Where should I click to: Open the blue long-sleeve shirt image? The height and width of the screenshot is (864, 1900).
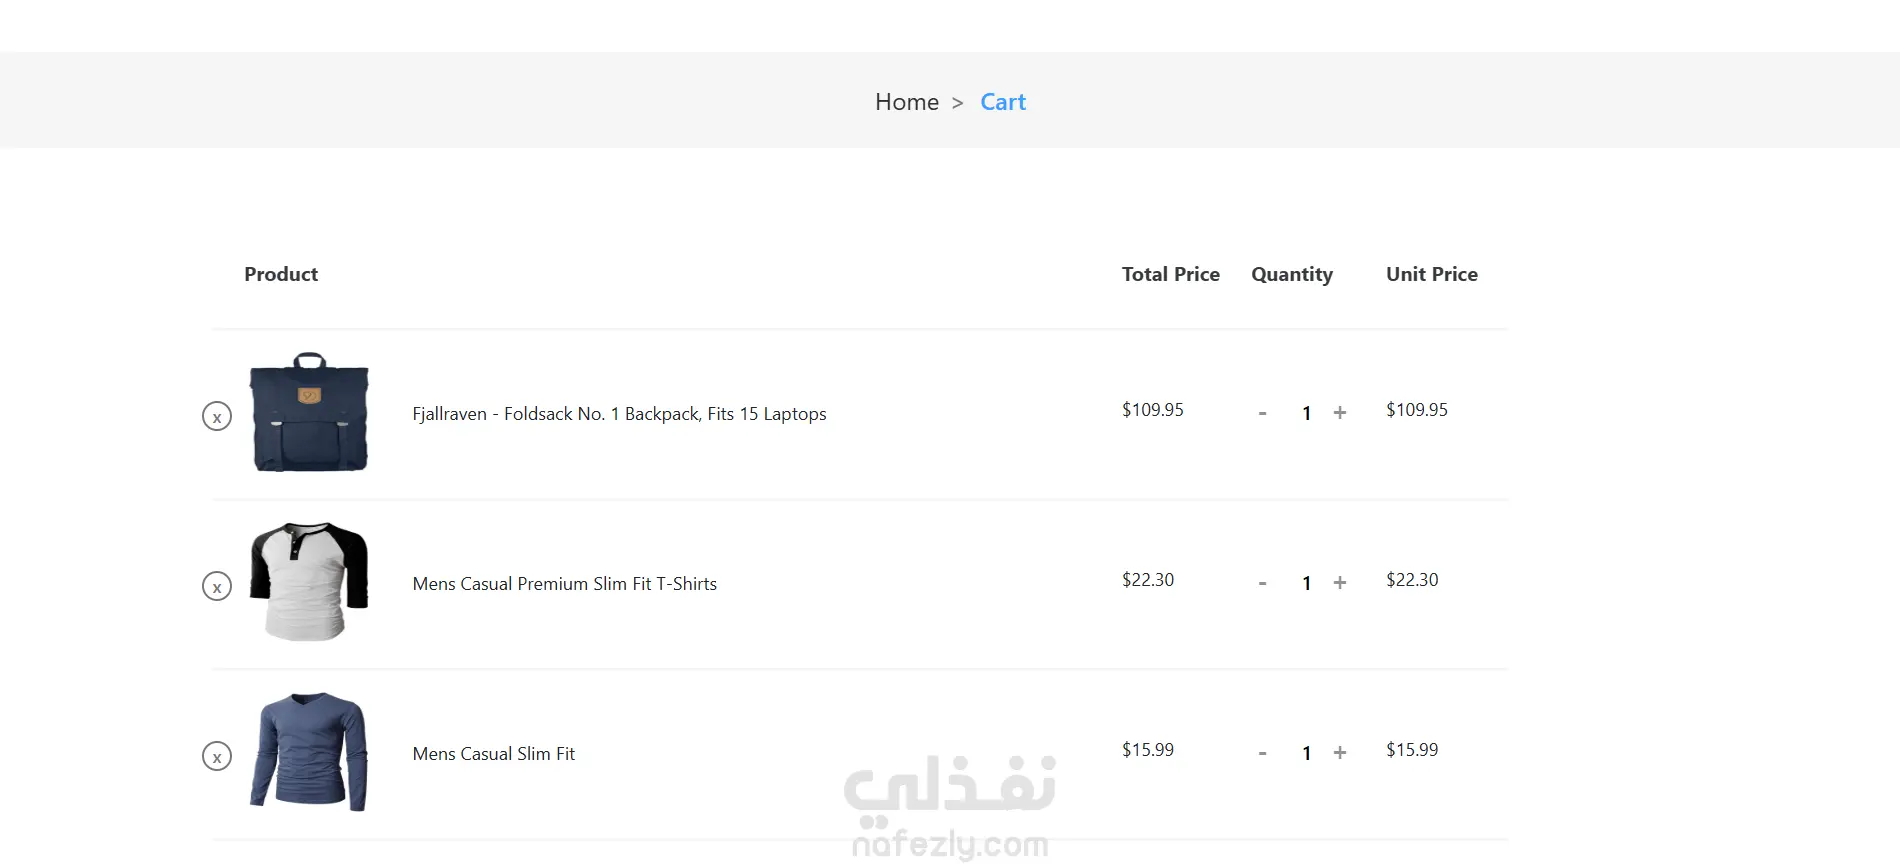tap(309, 752)
